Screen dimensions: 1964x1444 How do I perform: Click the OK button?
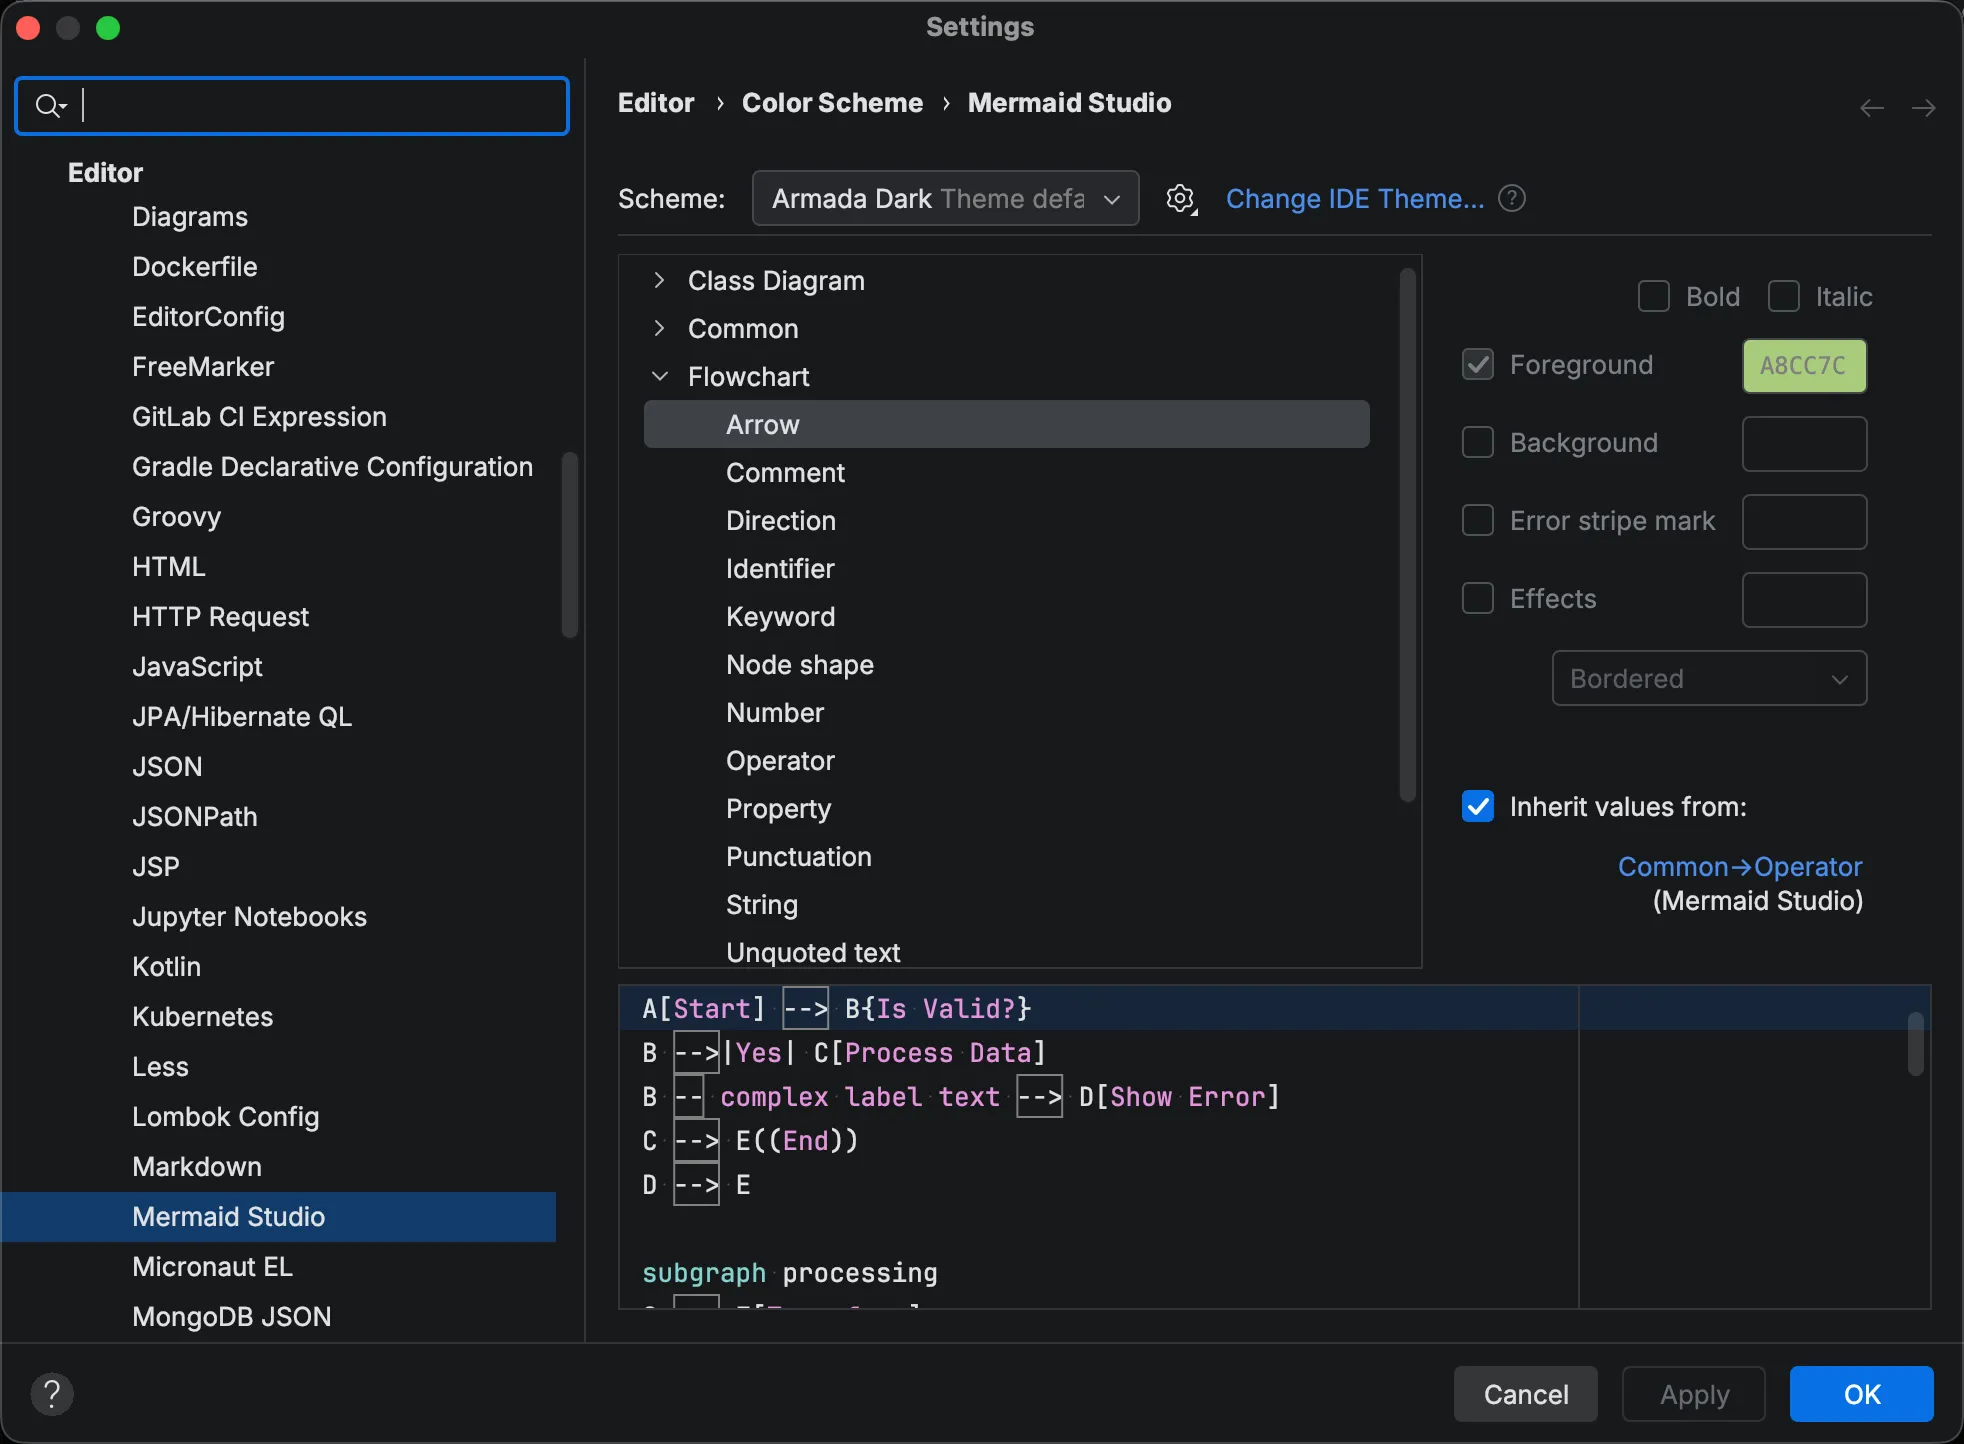pyautogui.click(x=1861, y=1393)
